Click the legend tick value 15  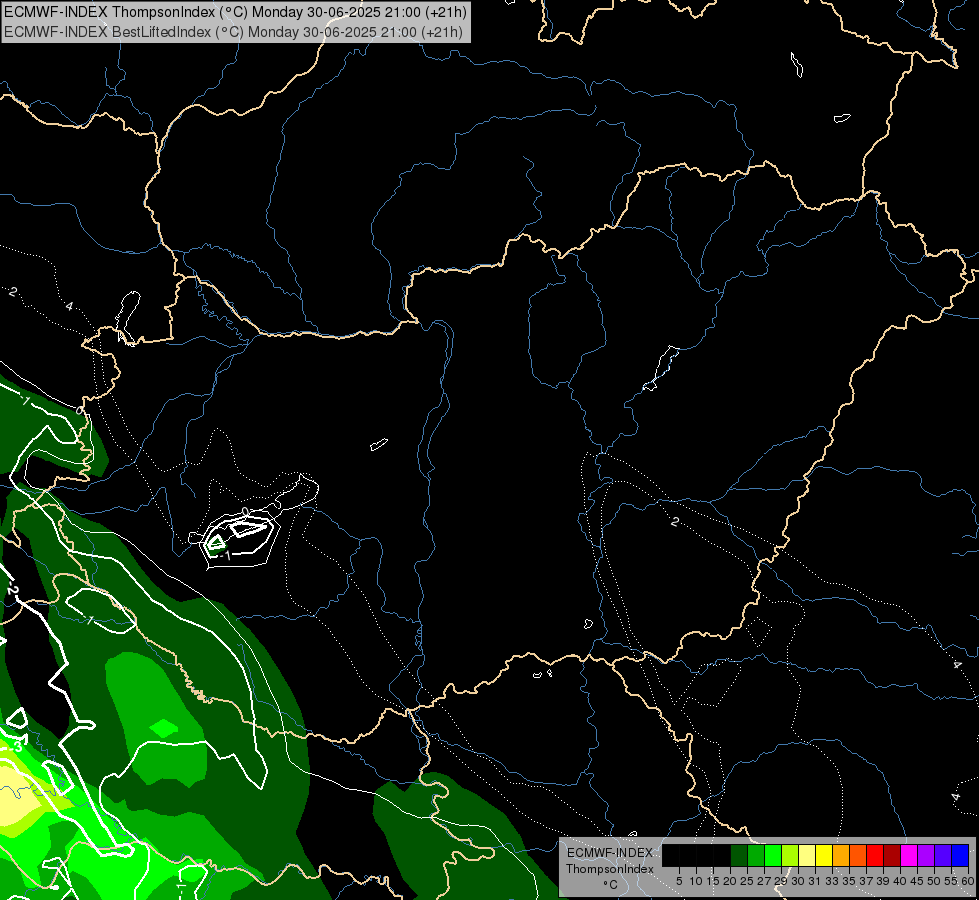pos(713,881)
